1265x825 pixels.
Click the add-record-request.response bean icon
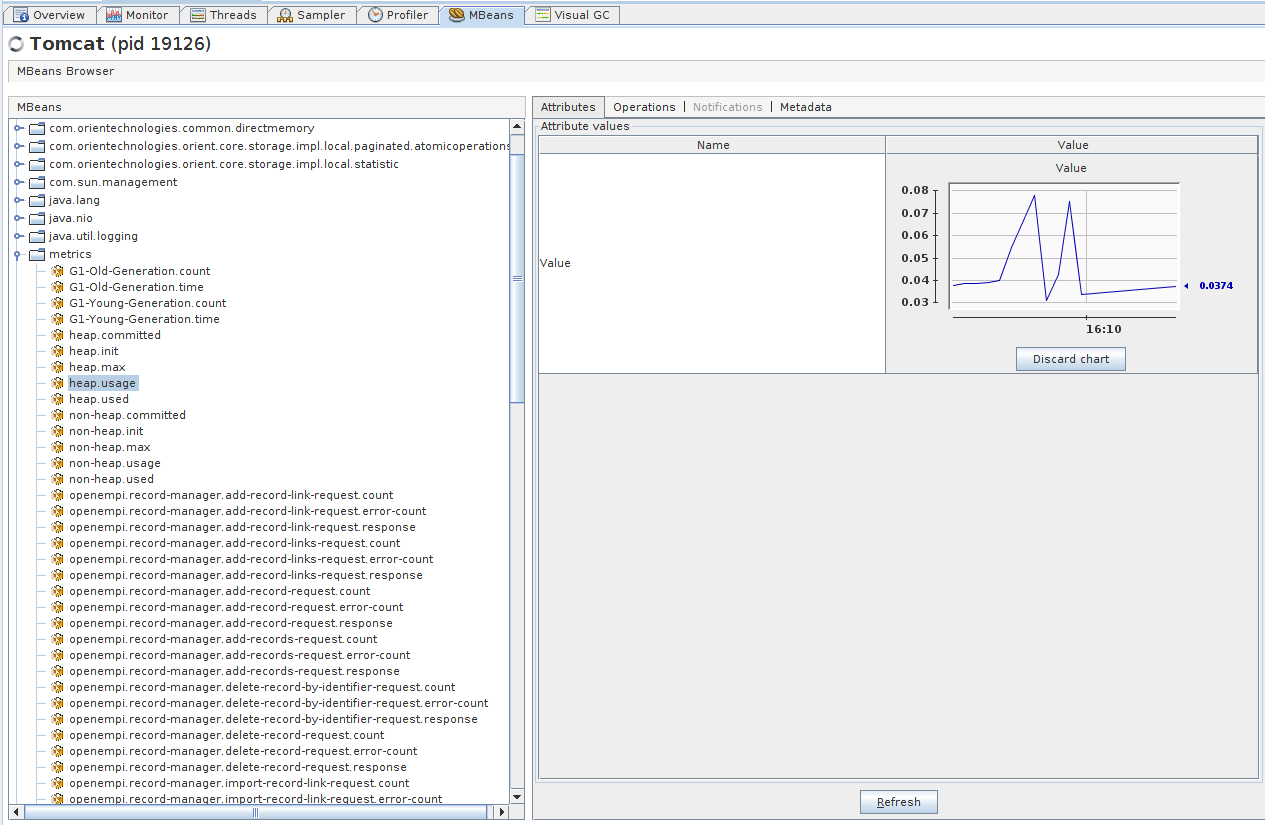point(58,623)
